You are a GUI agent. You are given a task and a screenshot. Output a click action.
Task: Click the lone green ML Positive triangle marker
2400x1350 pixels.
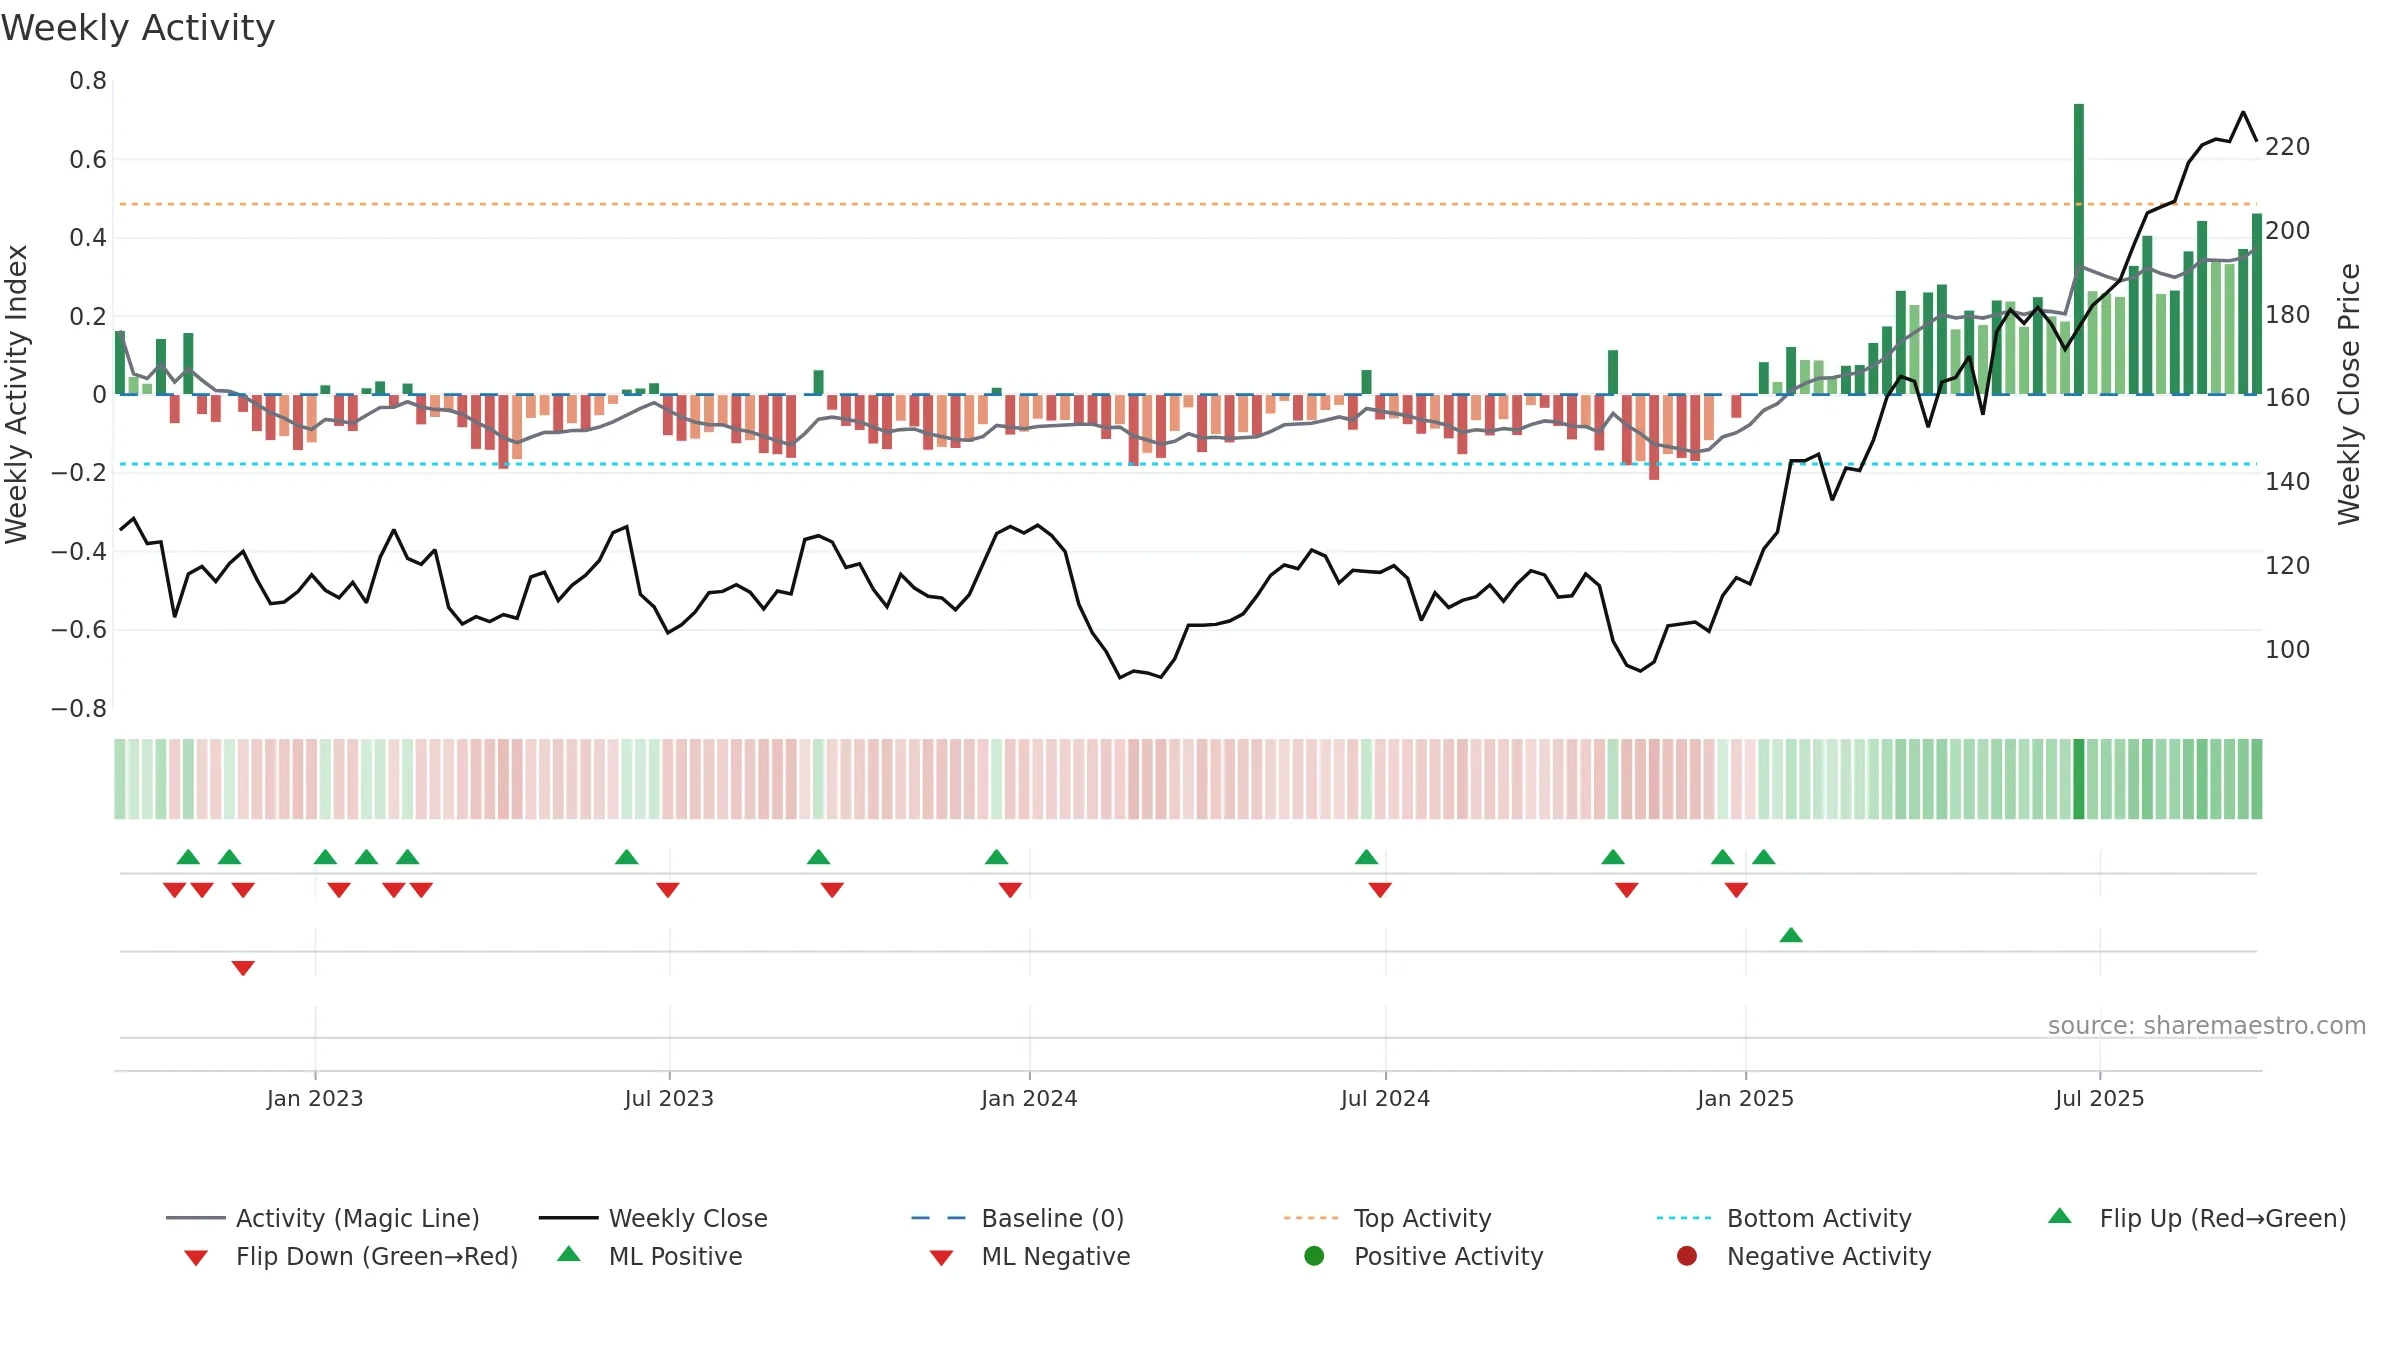(x=1791, y=935)
